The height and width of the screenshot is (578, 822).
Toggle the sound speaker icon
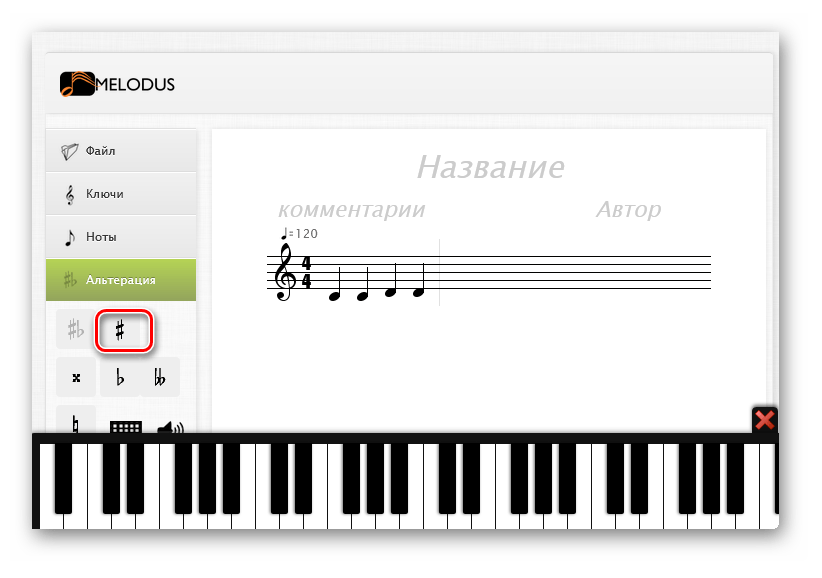(x=170, y=428)
